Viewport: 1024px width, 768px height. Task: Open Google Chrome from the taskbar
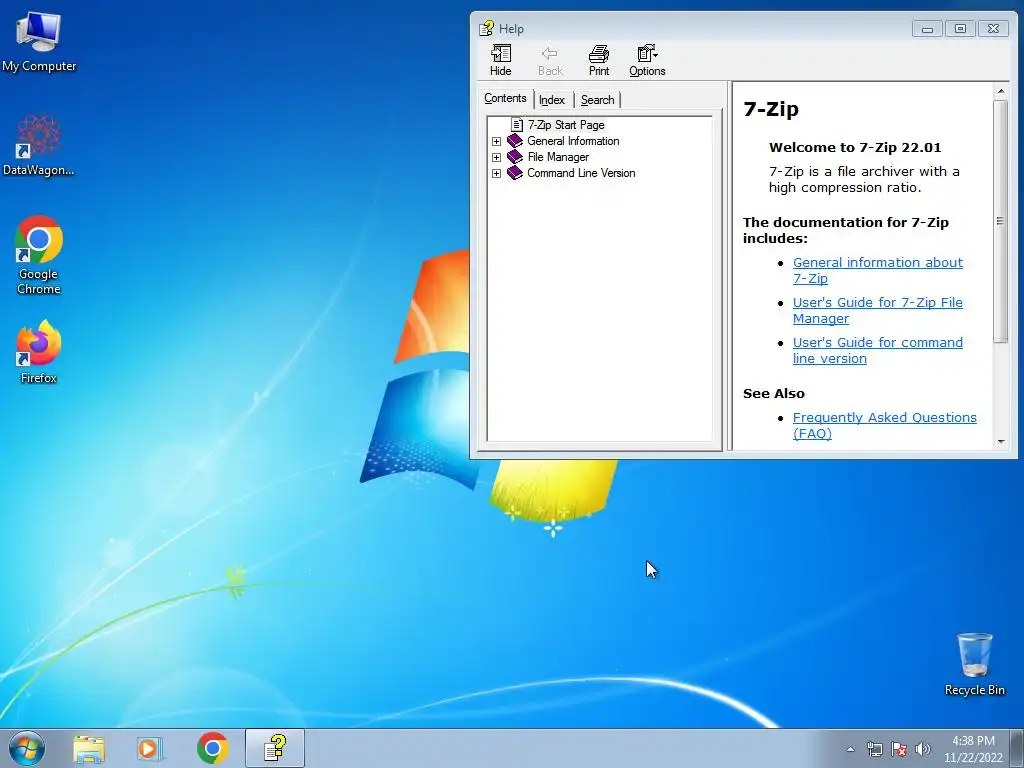point(212,748)
